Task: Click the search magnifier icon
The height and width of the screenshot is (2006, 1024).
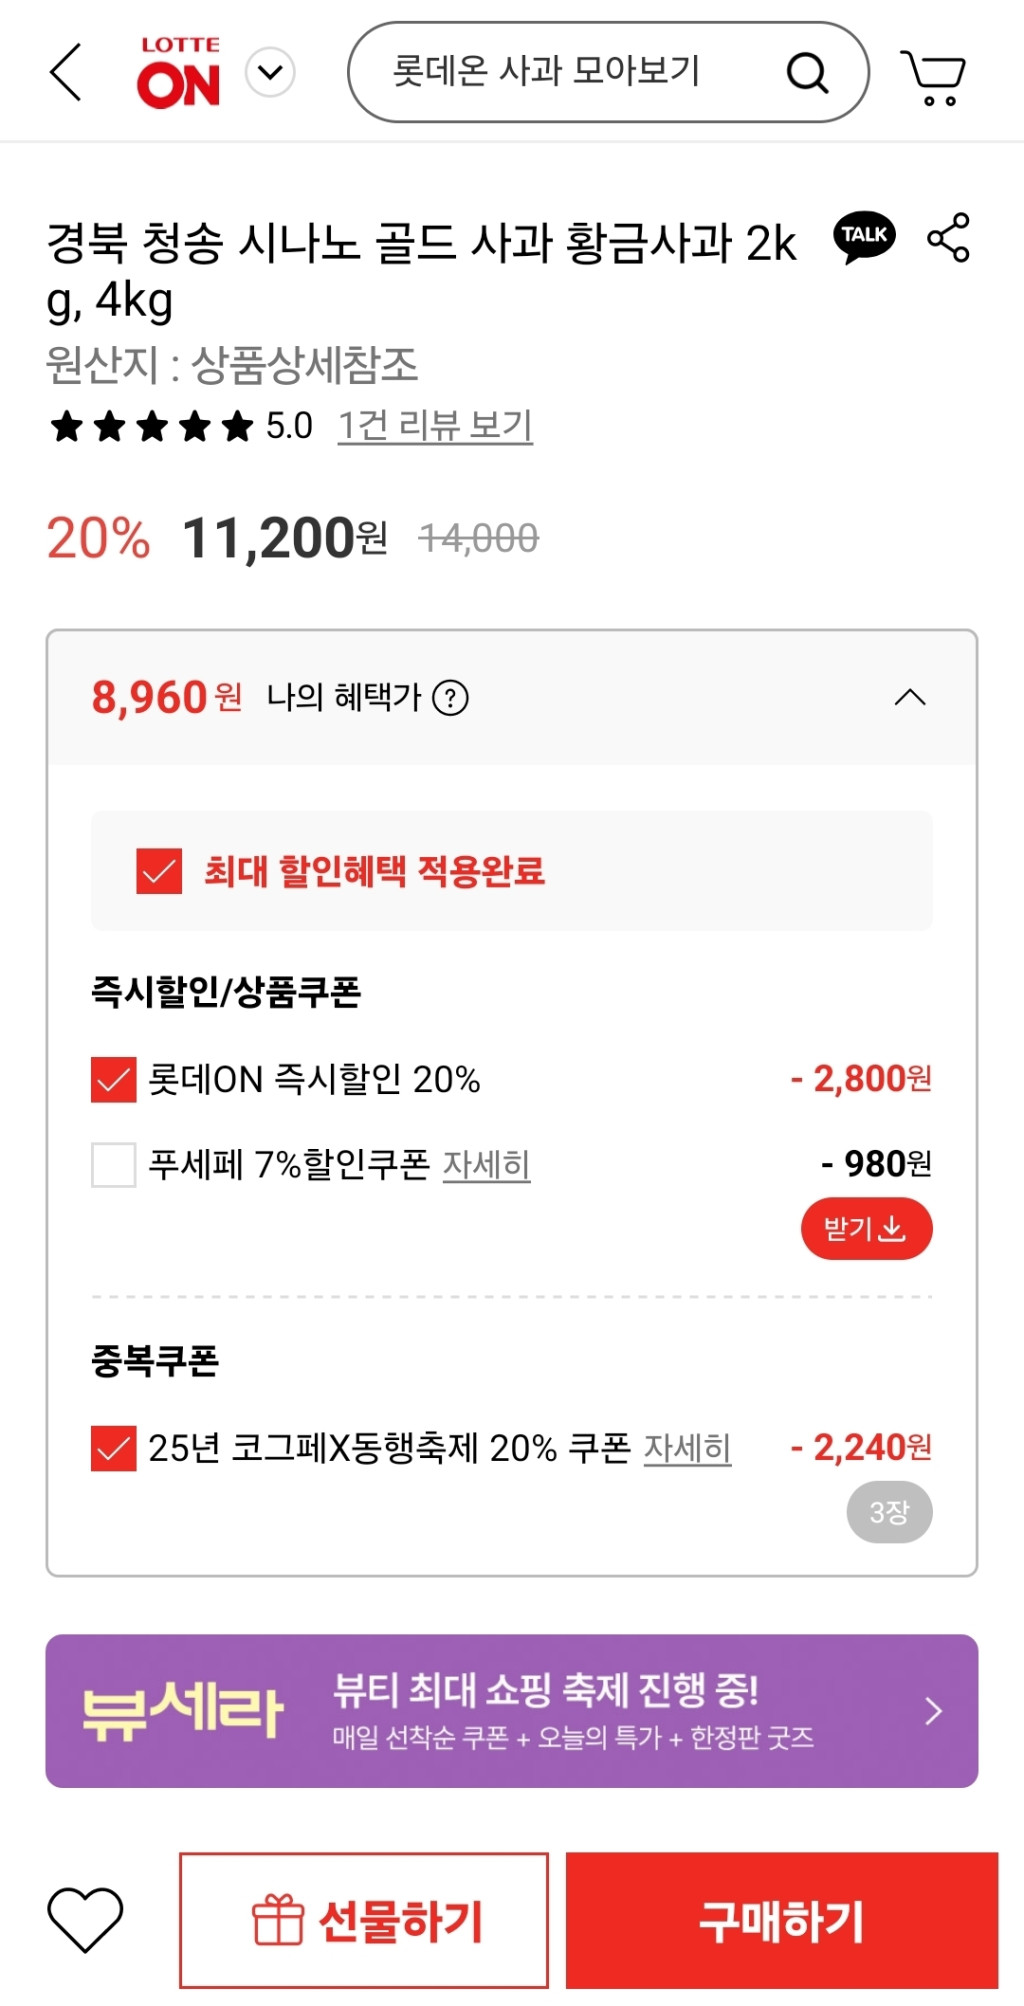Action: coord(807,73)
